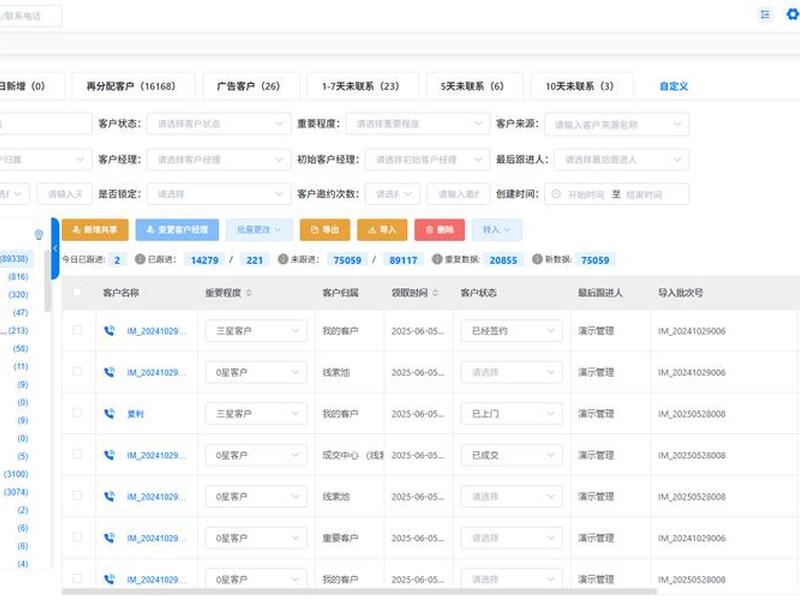This screenshot has height=600, width=800.
Task: Click the info icon next to 新数据
Action: pyautogui.click(x=537, y=259)
